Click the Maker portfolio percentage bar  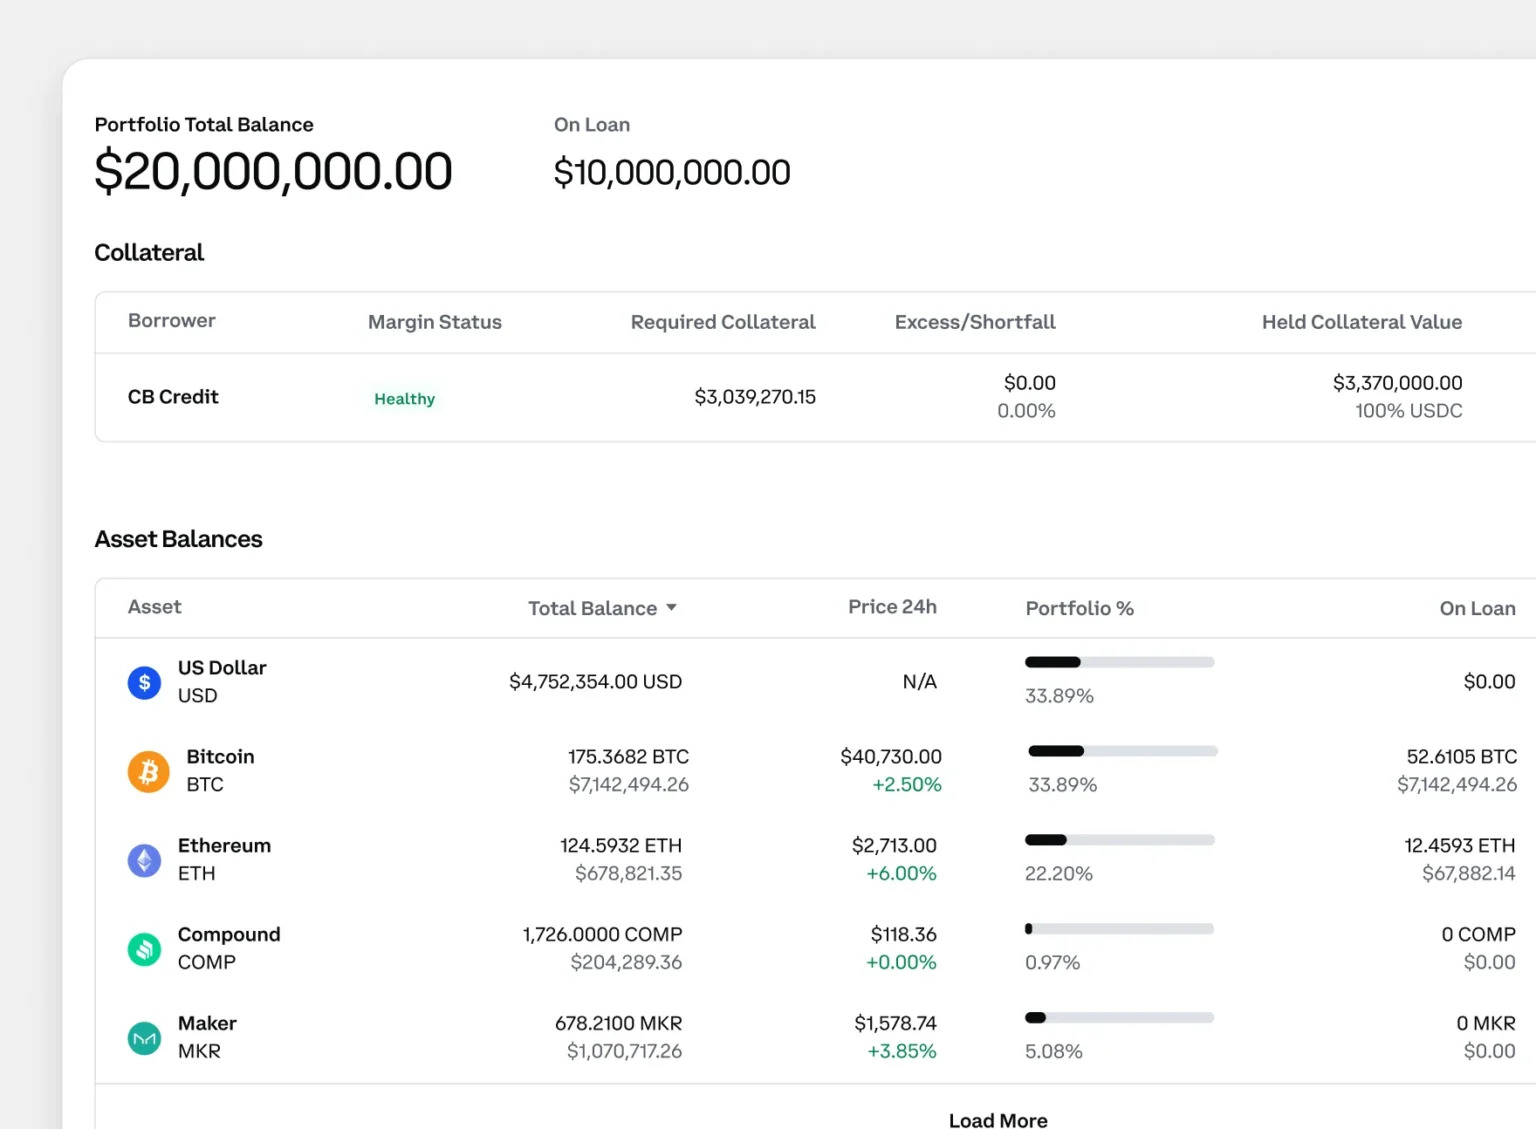(x=1119, y=1018)
